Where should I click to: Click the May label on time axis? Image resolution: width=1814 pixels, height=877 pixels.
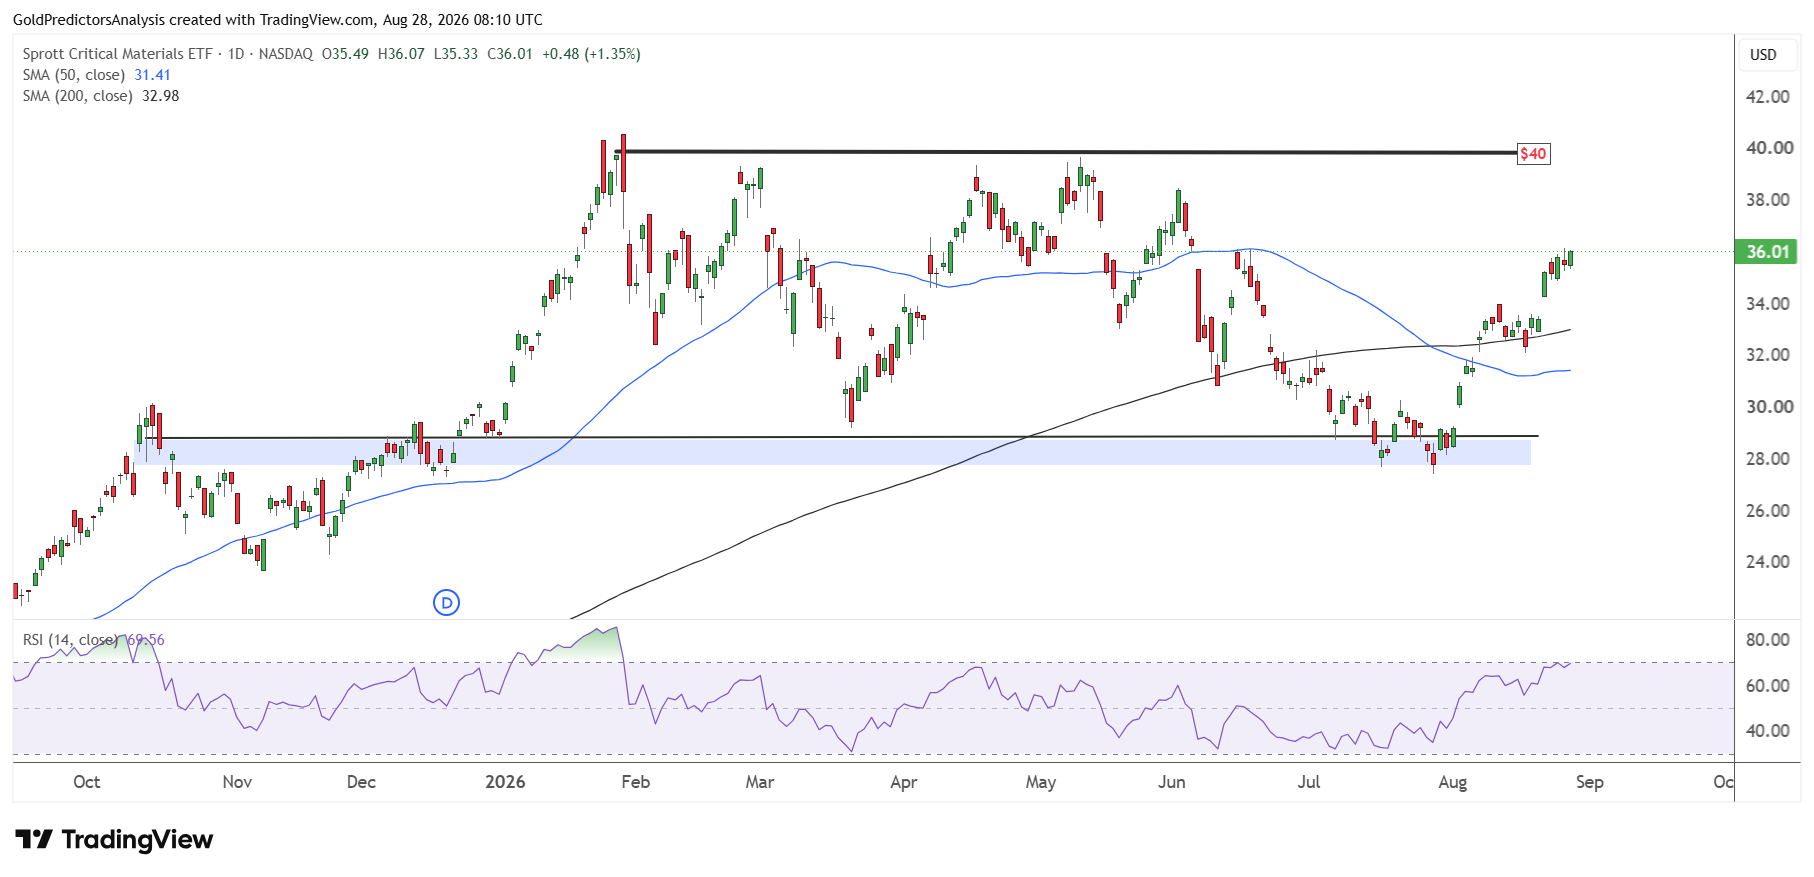[x=1041, y=782]
